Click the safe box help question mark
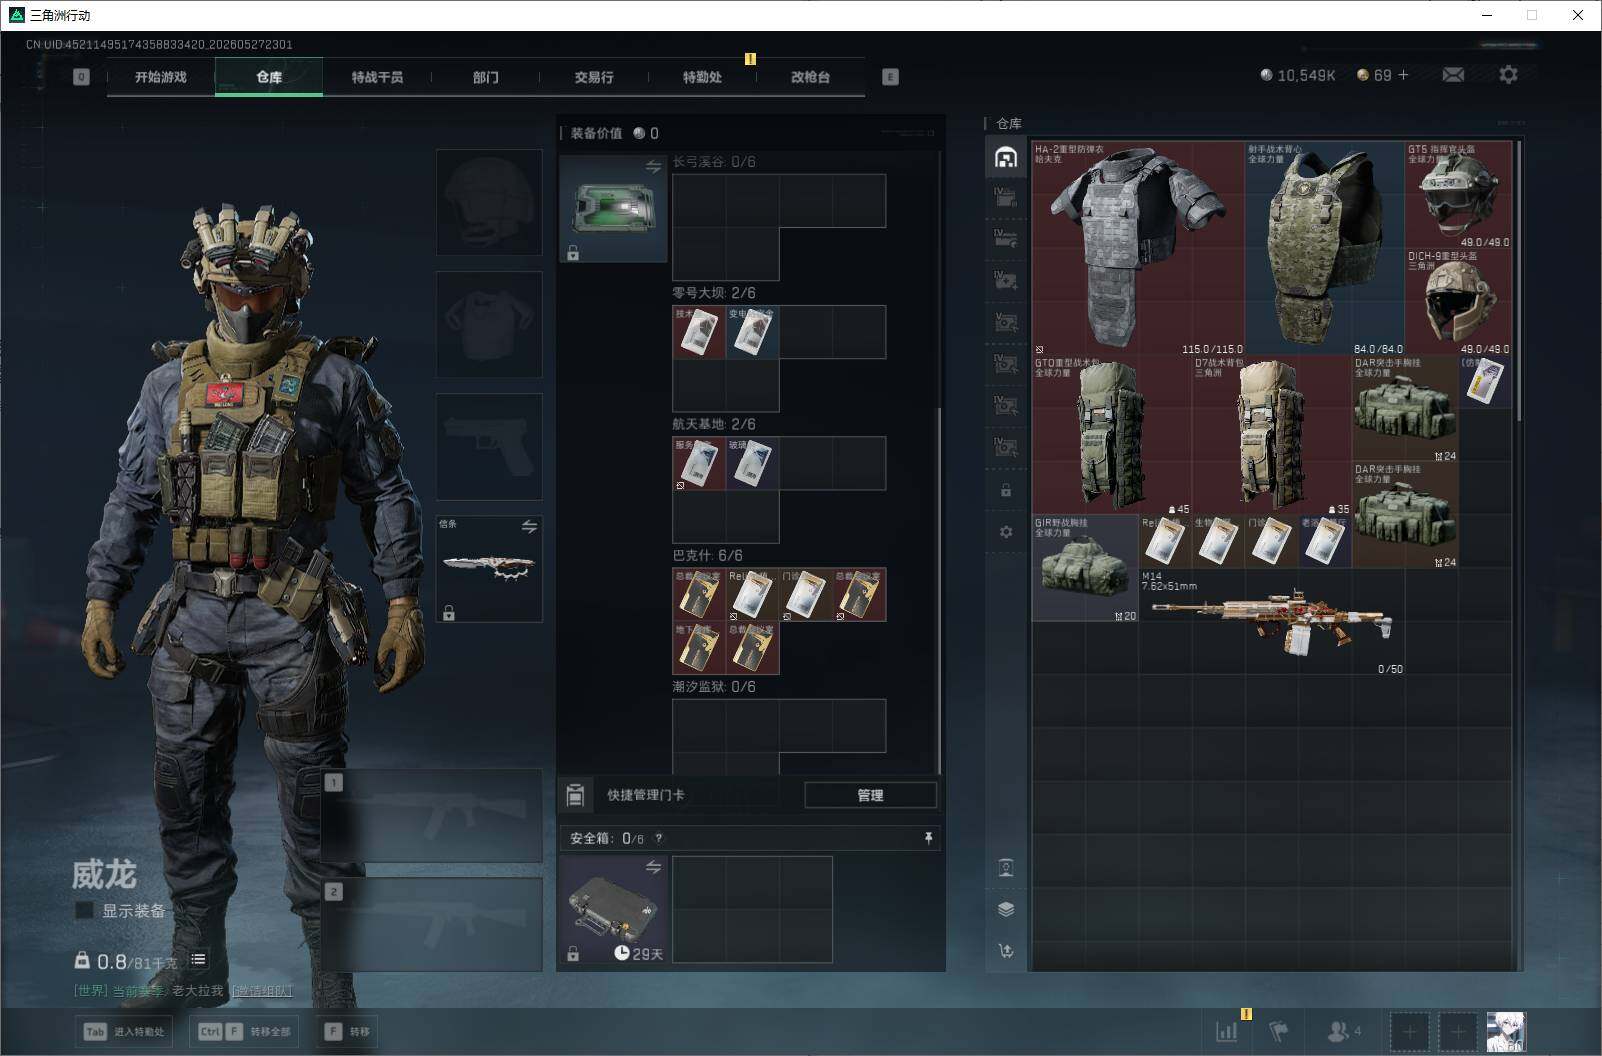This screenshot has height=1056, width=1602. pos(658,839)
